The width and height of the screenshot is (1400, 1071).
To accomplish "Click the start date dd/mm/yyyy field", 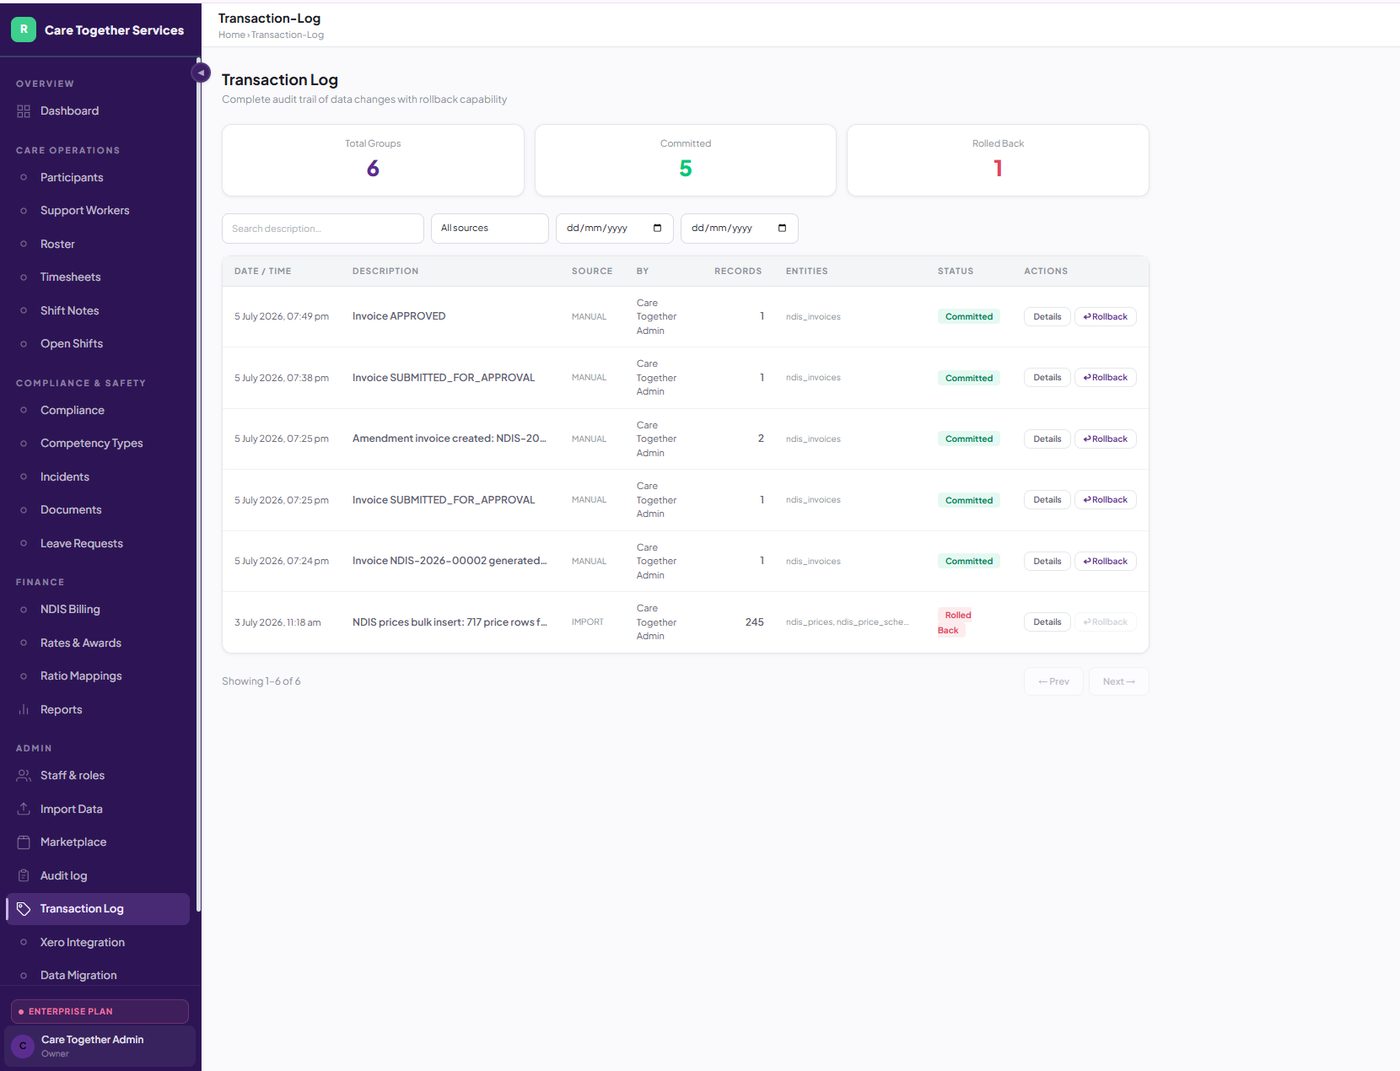I will tap(615, 228).
